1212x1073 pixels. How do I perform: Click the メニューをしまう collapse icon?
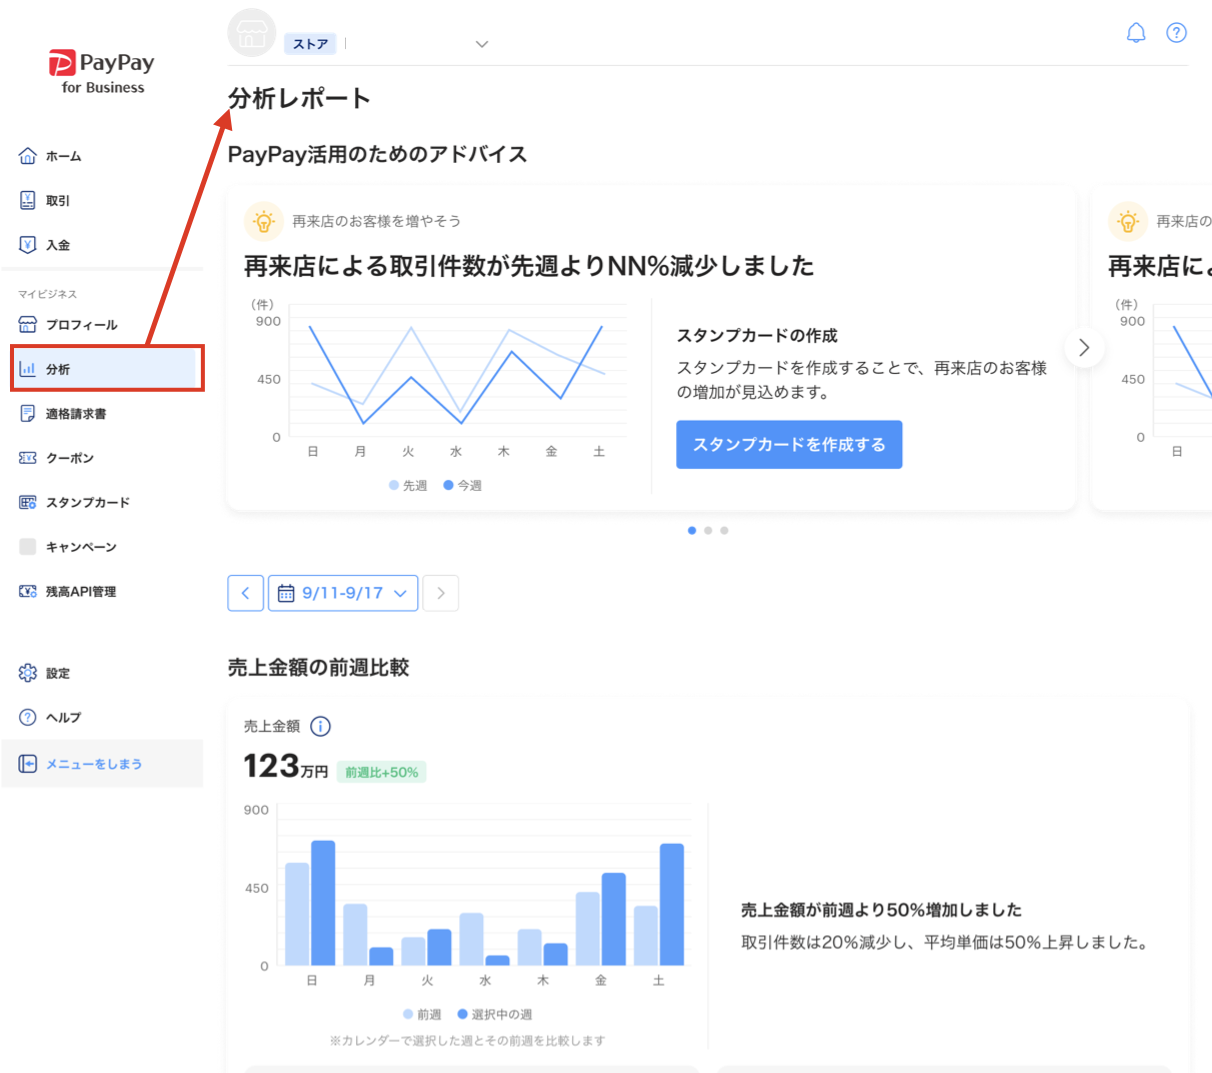[28, 764]
